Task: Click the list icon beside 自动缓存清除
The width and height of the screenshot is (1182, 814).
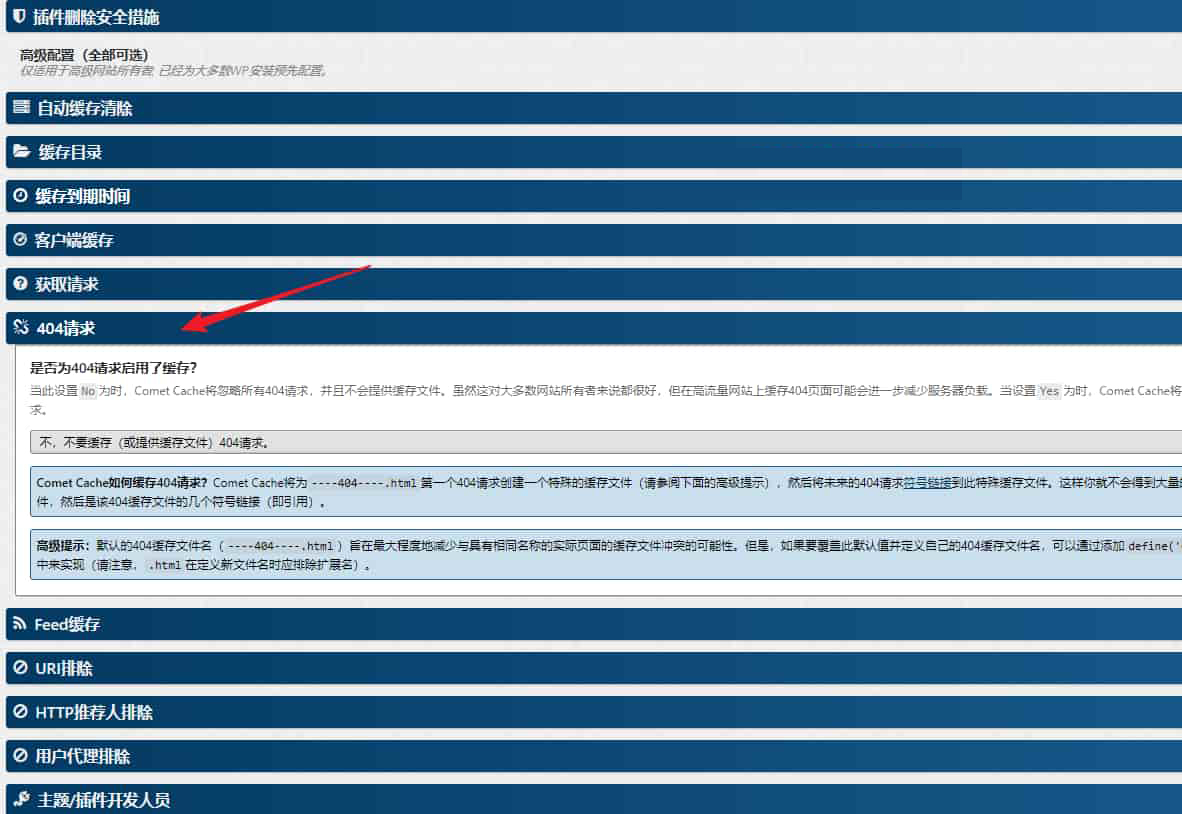Action: click(x=22, y=107)
